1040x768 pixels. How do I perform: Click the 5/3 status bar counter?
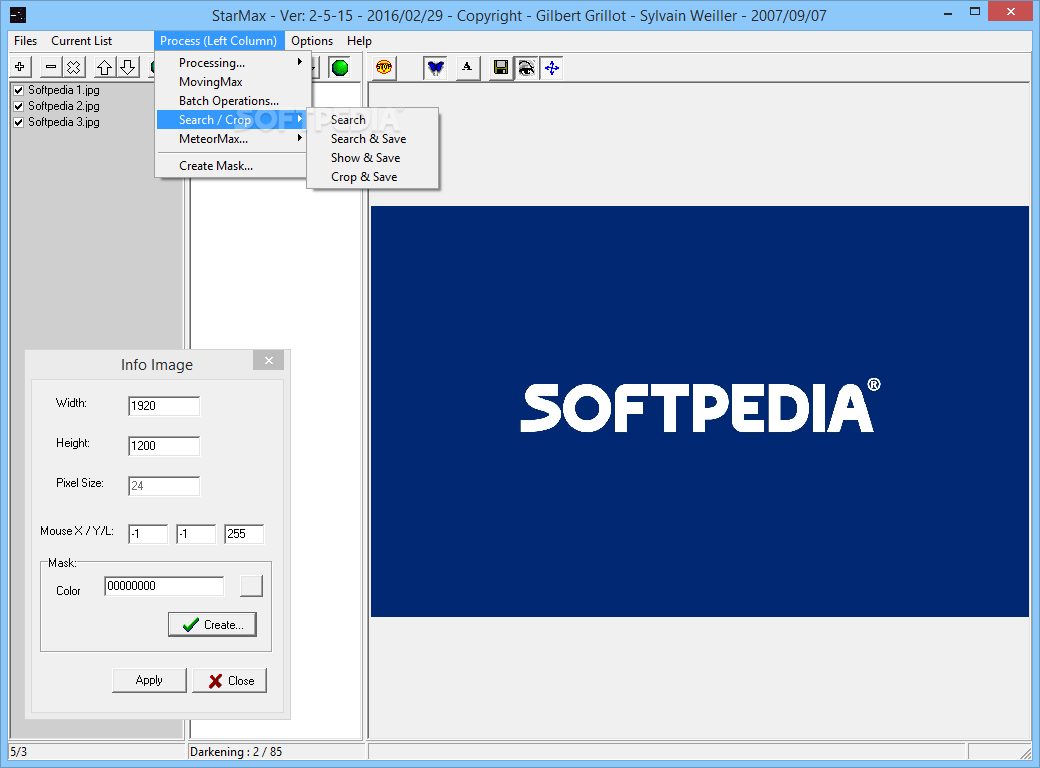(19, 752)
